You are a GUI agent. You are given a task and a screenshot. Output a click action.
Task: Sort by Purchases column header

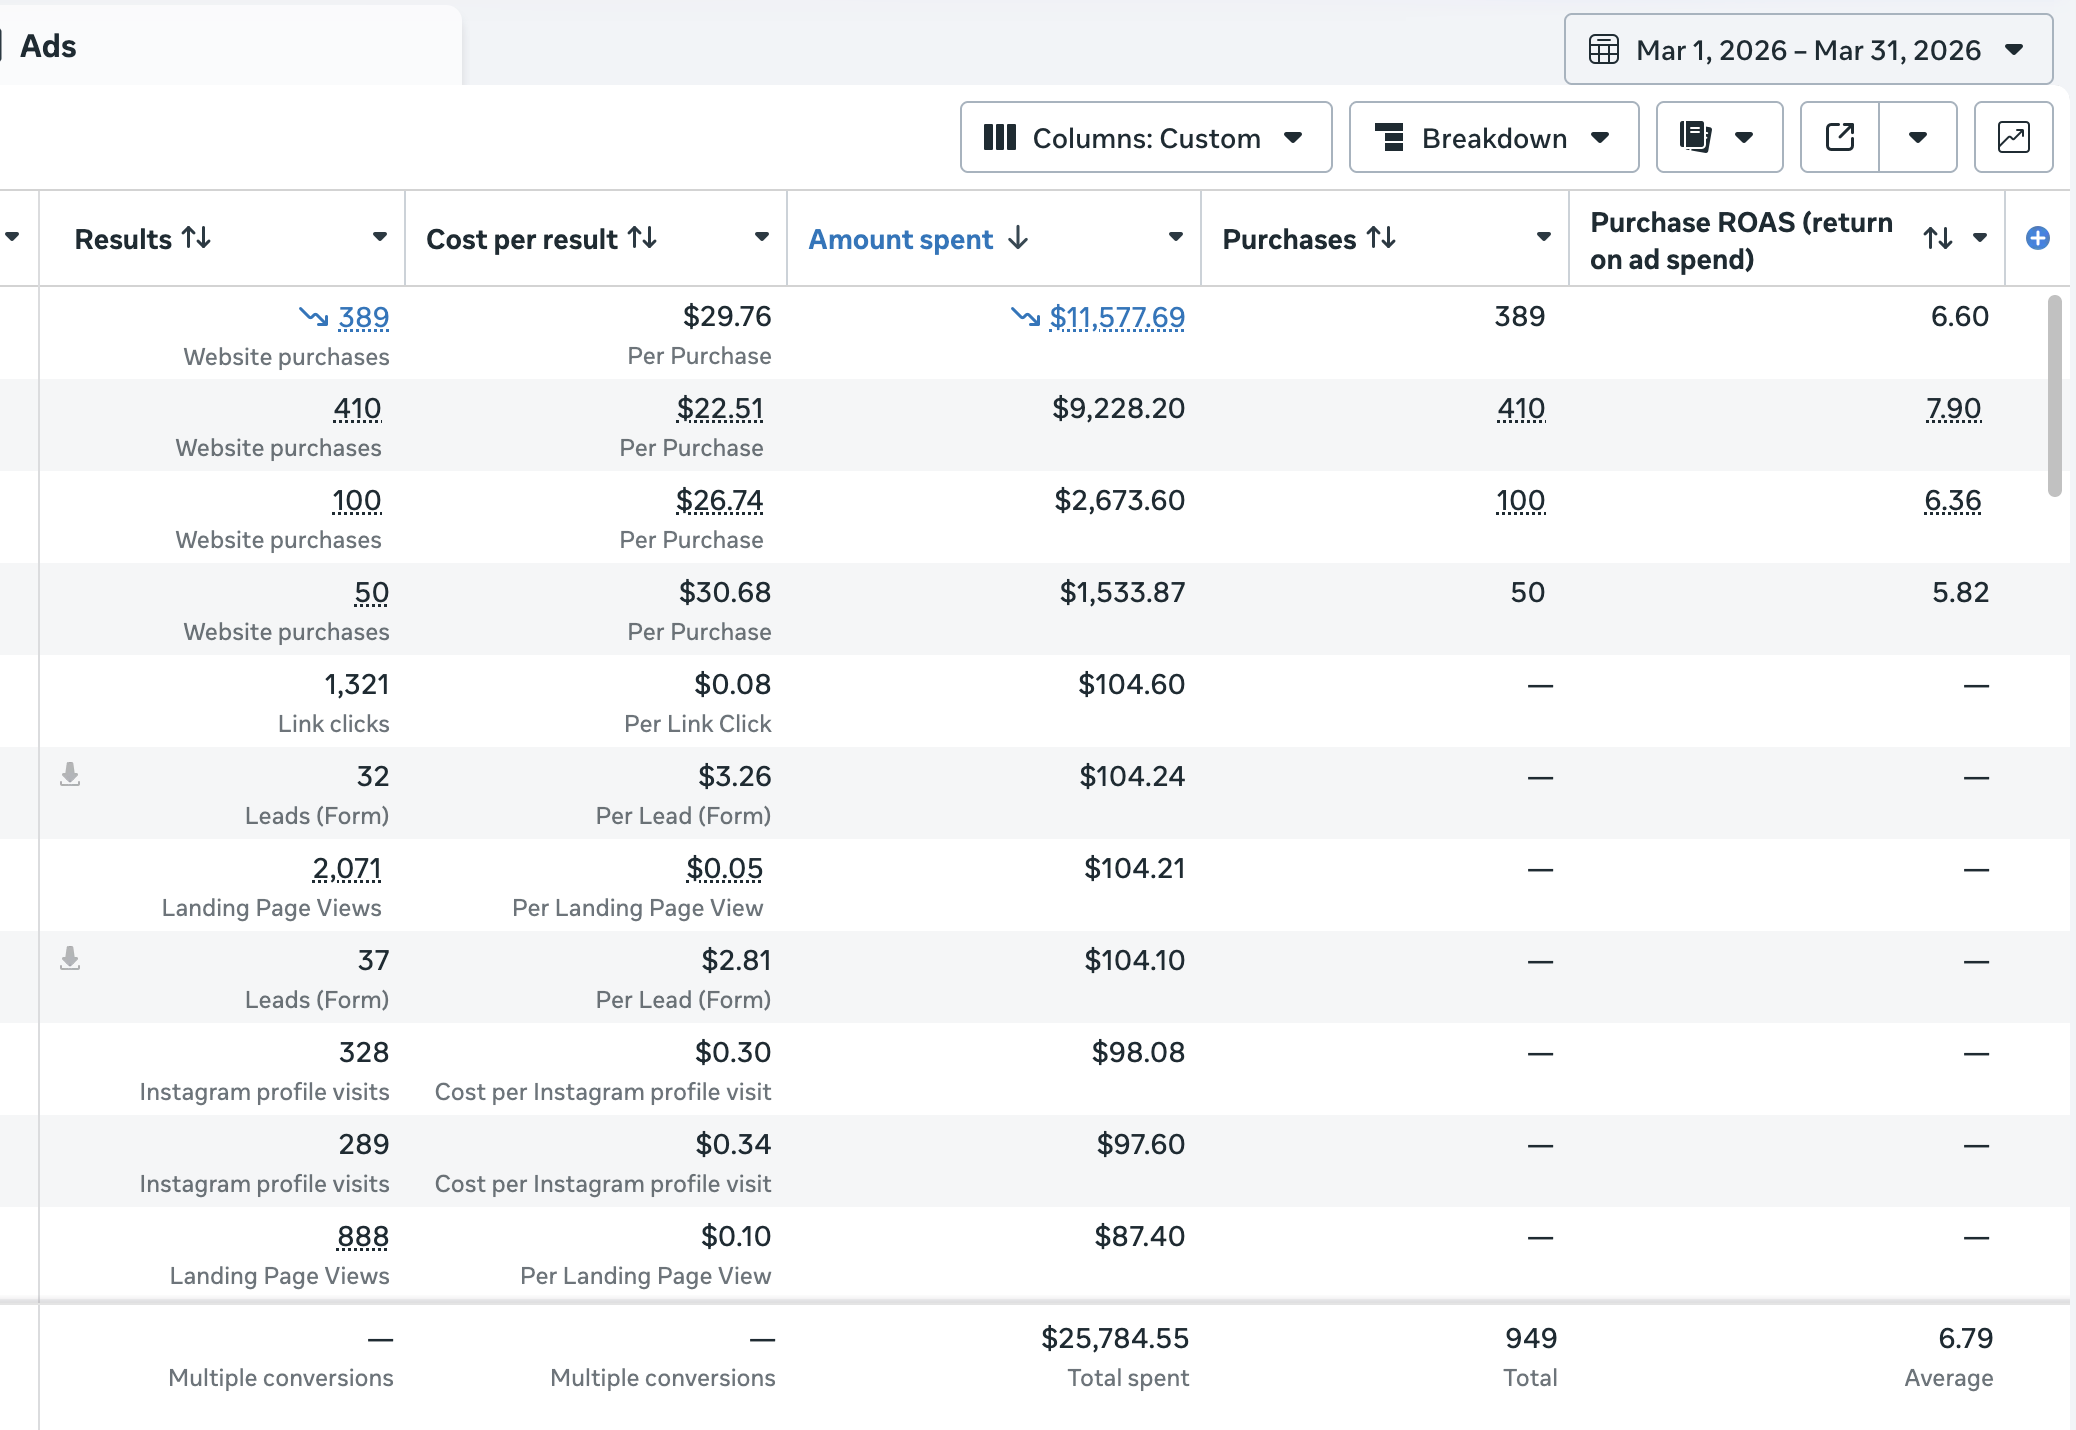click(x=1309, y=239)
